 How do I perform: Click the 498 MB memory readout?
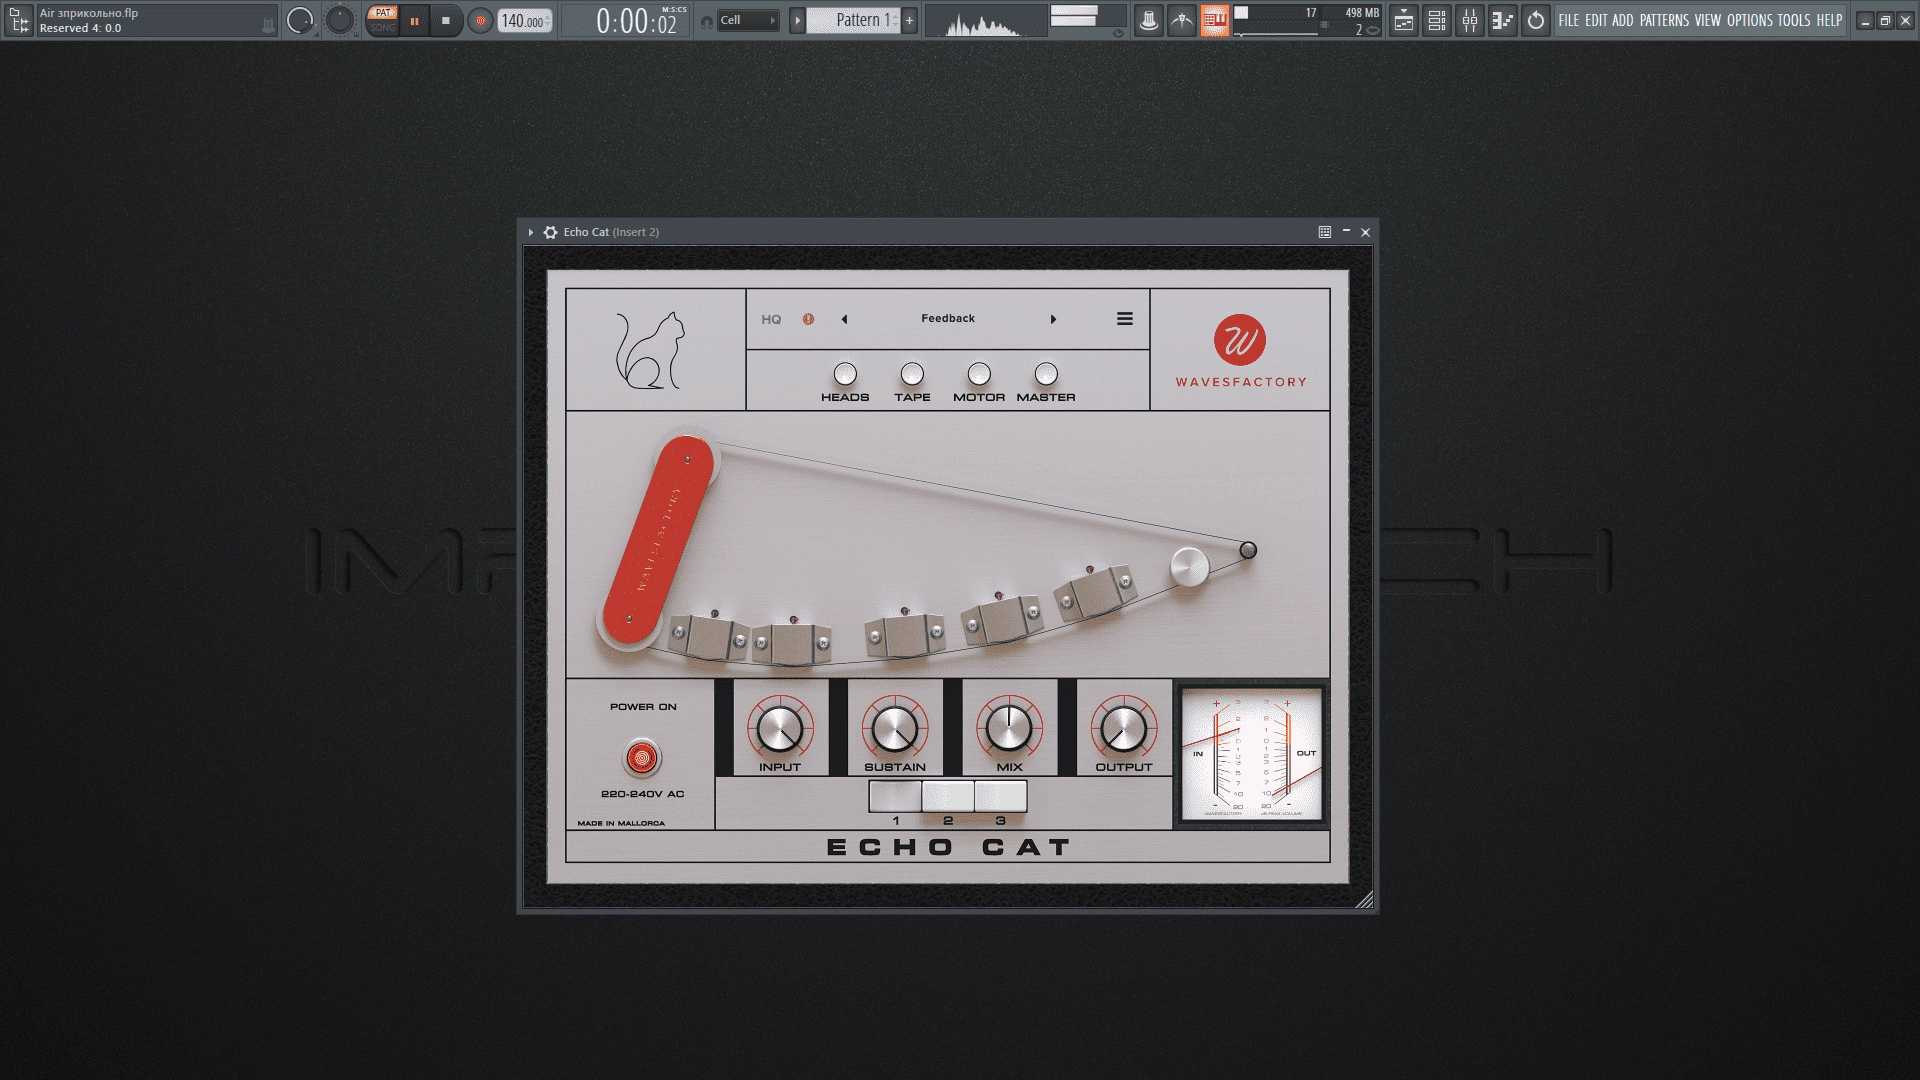pyautogui.click(x=1361, y=13)
